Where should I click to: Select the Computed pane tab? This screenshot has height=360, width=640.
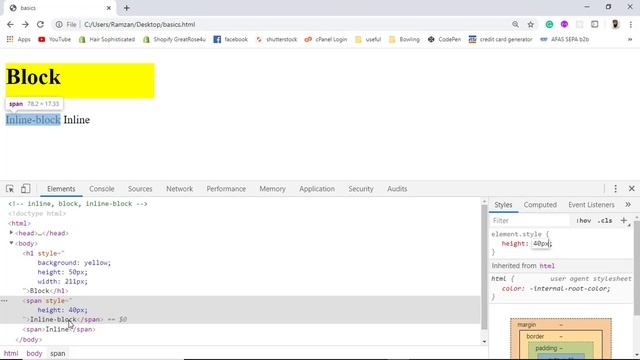tap(540, 204)
